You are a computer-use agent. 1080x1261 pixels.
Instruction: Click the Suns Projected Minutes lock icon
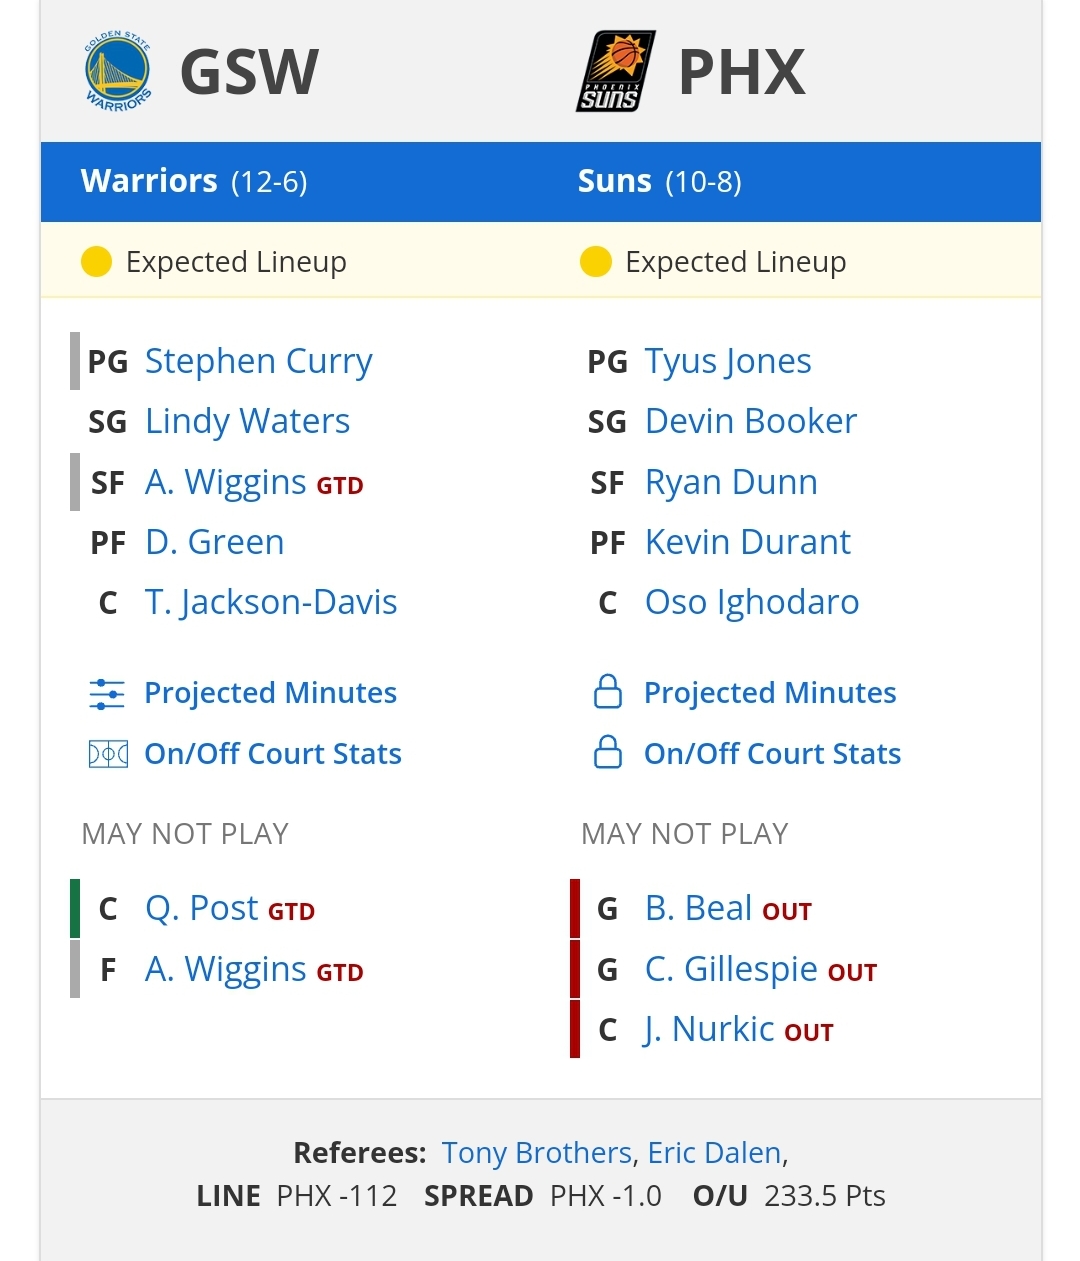607,691
